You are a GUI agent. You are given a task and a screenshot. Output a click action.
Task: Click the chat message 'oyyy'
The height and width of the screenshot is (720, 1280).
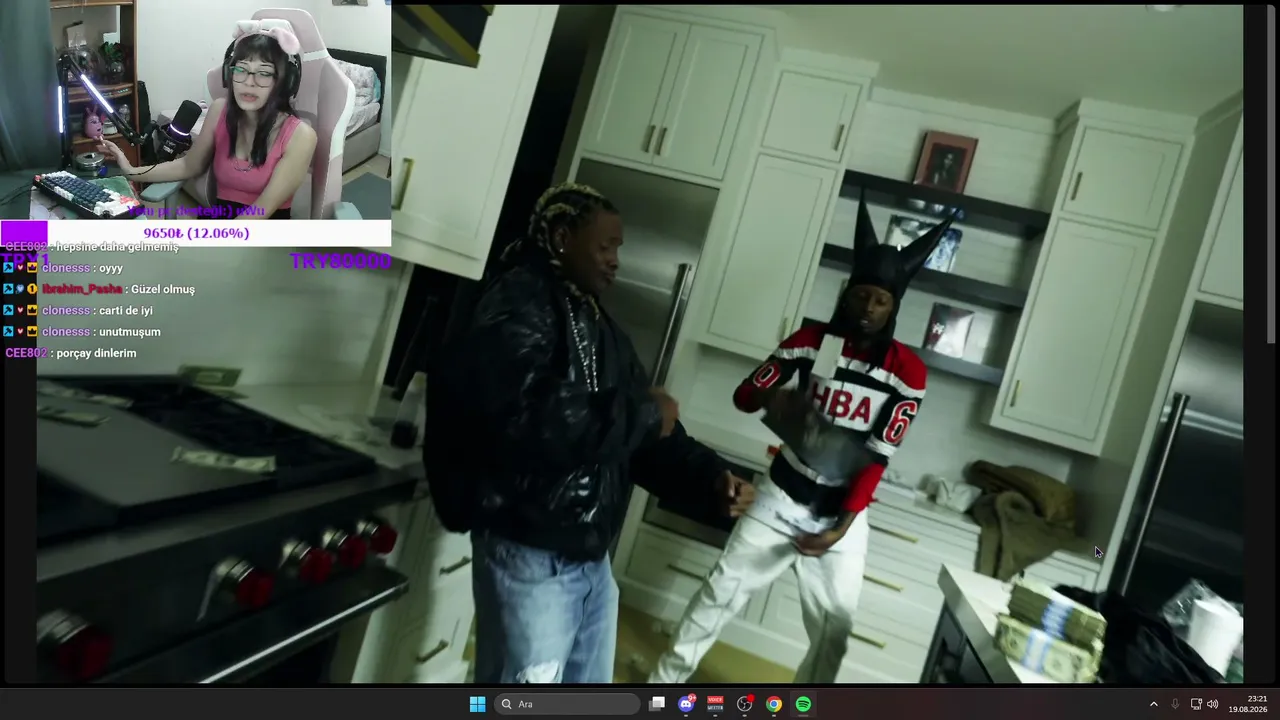[110, 268]
